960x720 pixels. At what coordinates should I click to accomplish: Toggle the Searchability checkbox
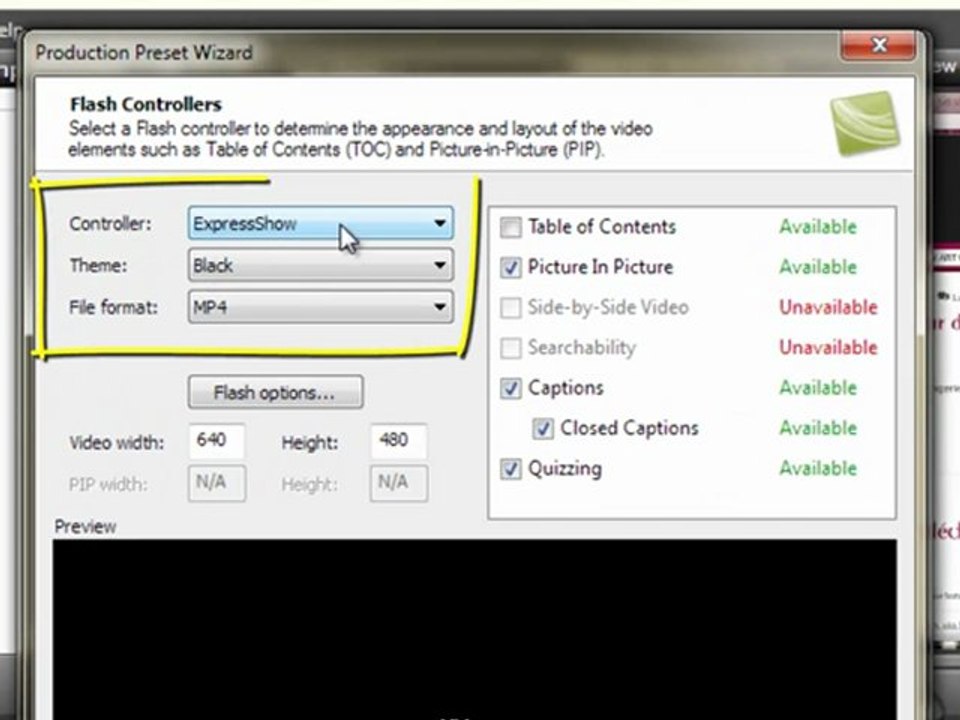tap(511, 348)
